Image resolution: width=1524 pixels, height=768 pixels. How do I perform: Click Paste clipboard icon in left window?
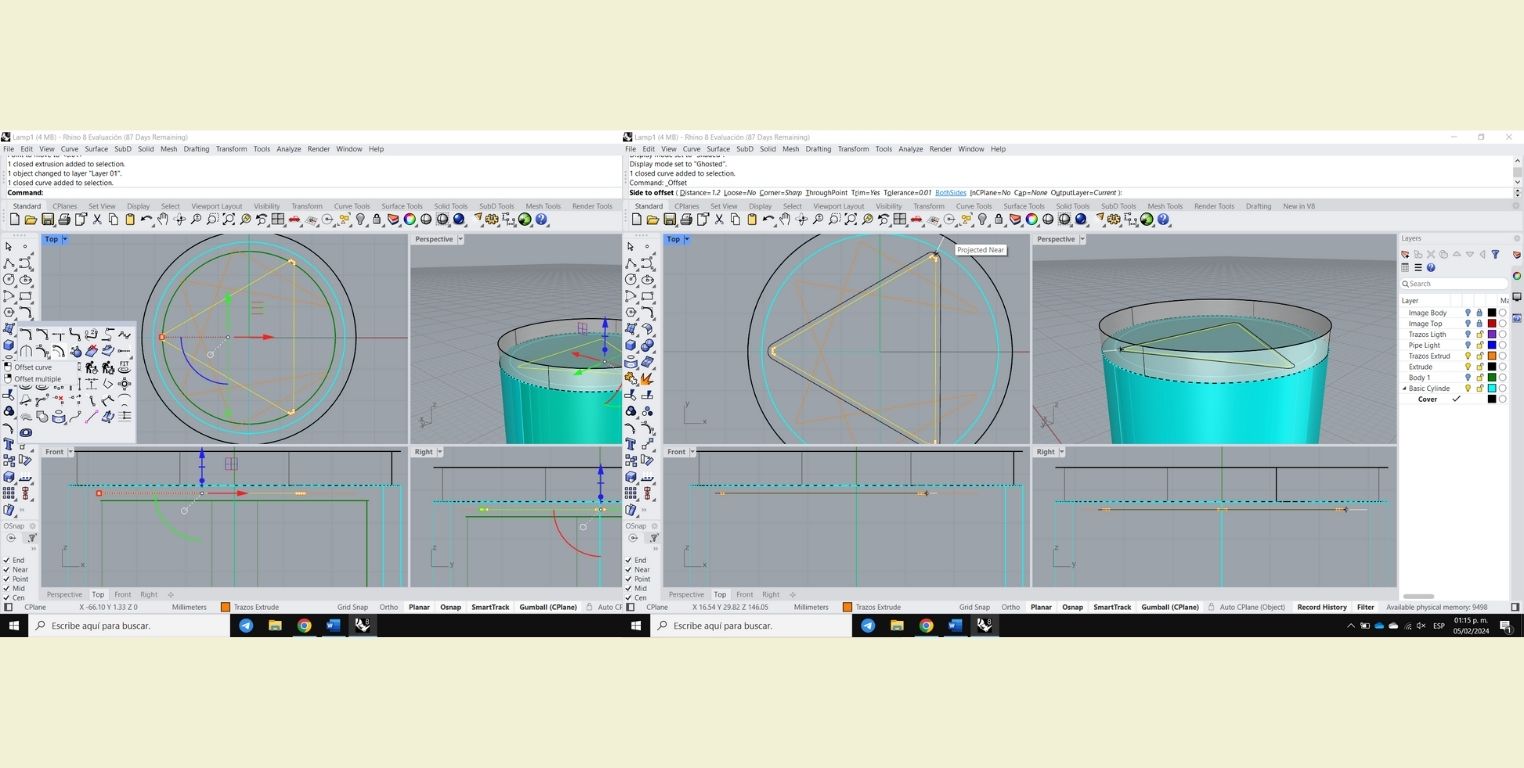click(x=130, y=219)
